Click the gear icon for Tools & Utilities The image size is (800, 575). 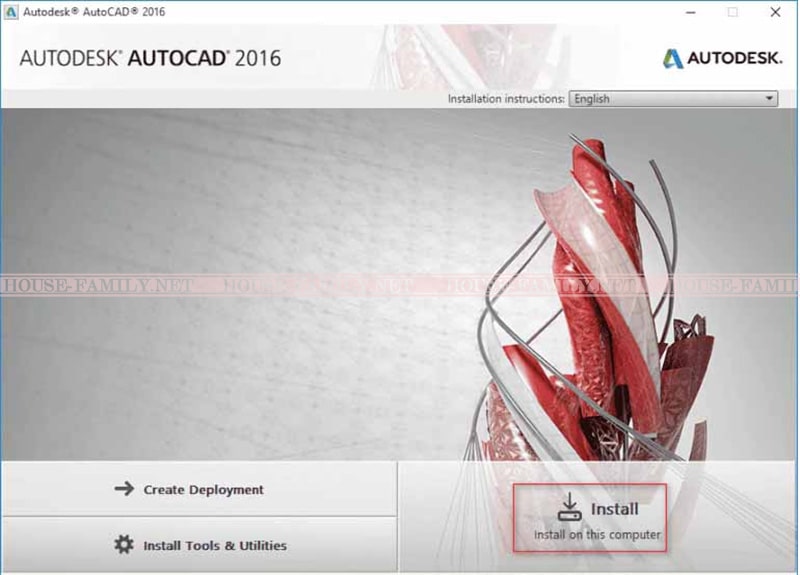coord(124,544)
